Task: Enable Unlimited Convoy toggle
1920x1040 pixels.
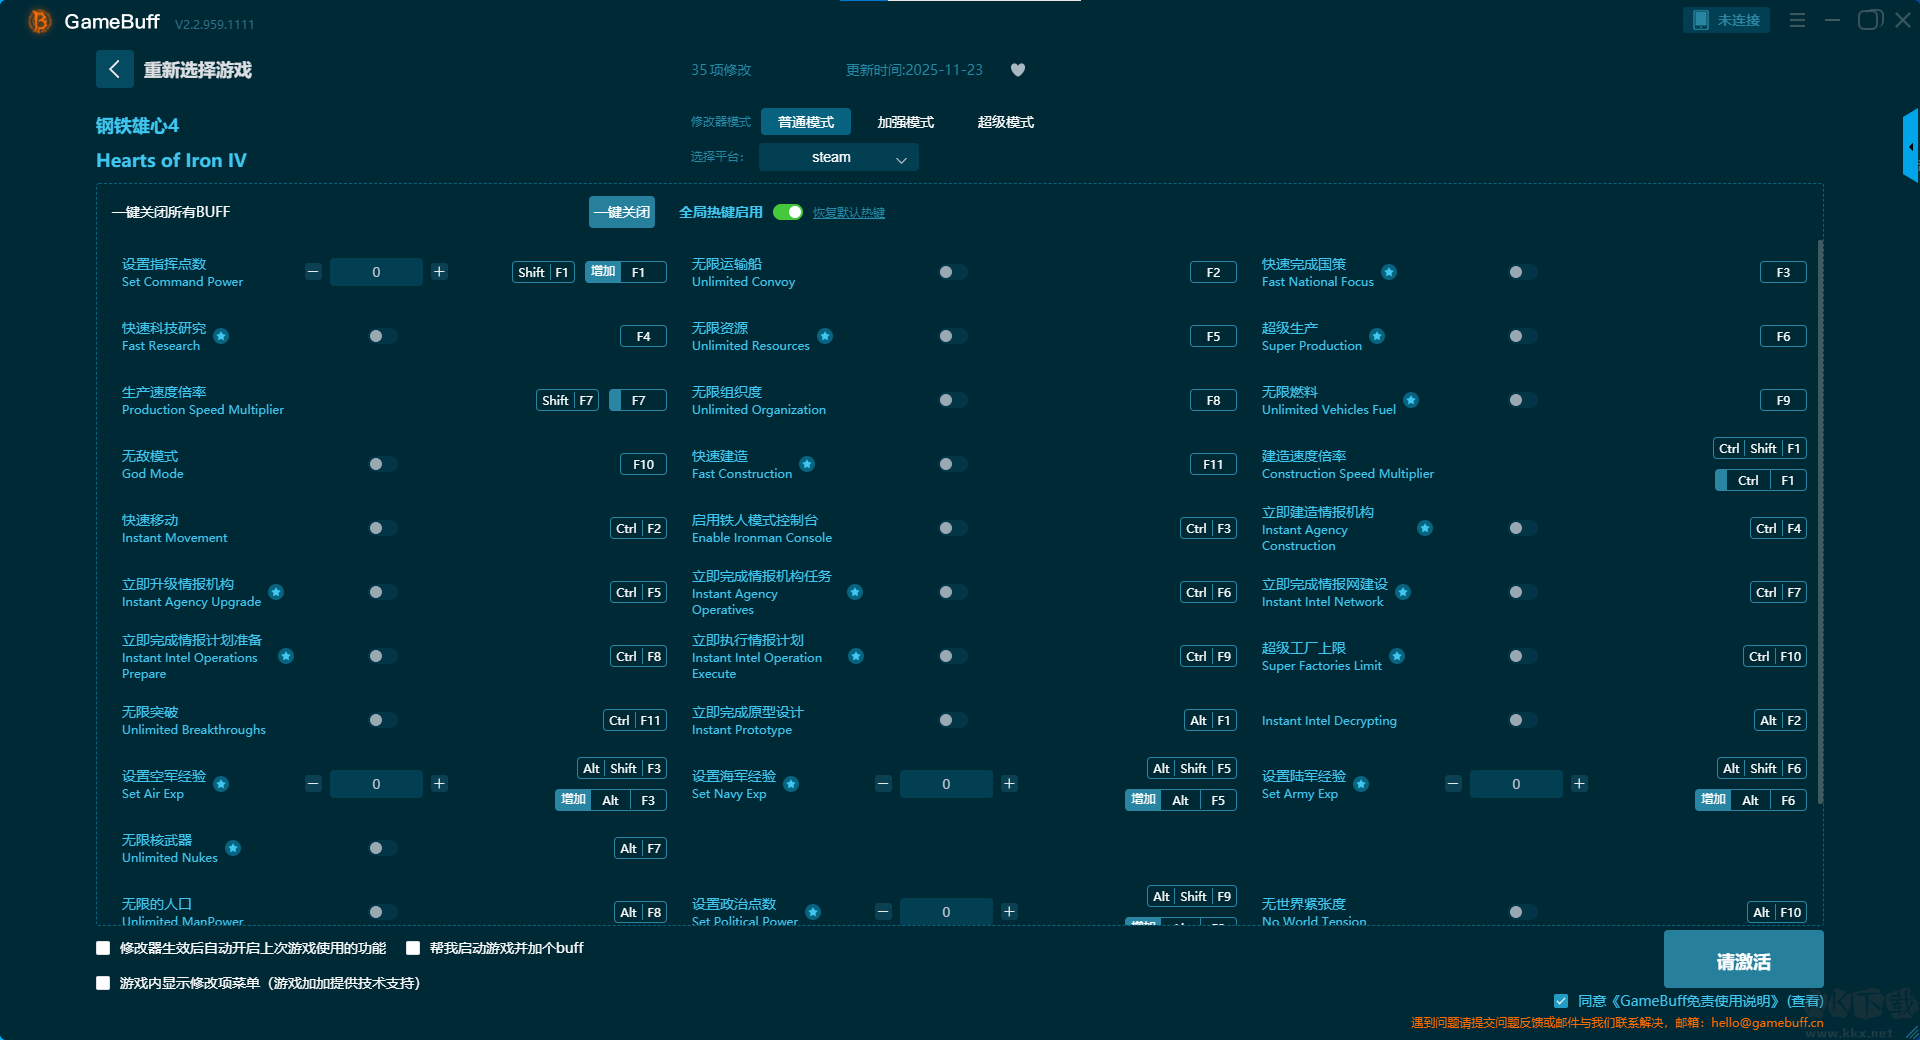Action: pyautogui.click(x=952, y=272)
